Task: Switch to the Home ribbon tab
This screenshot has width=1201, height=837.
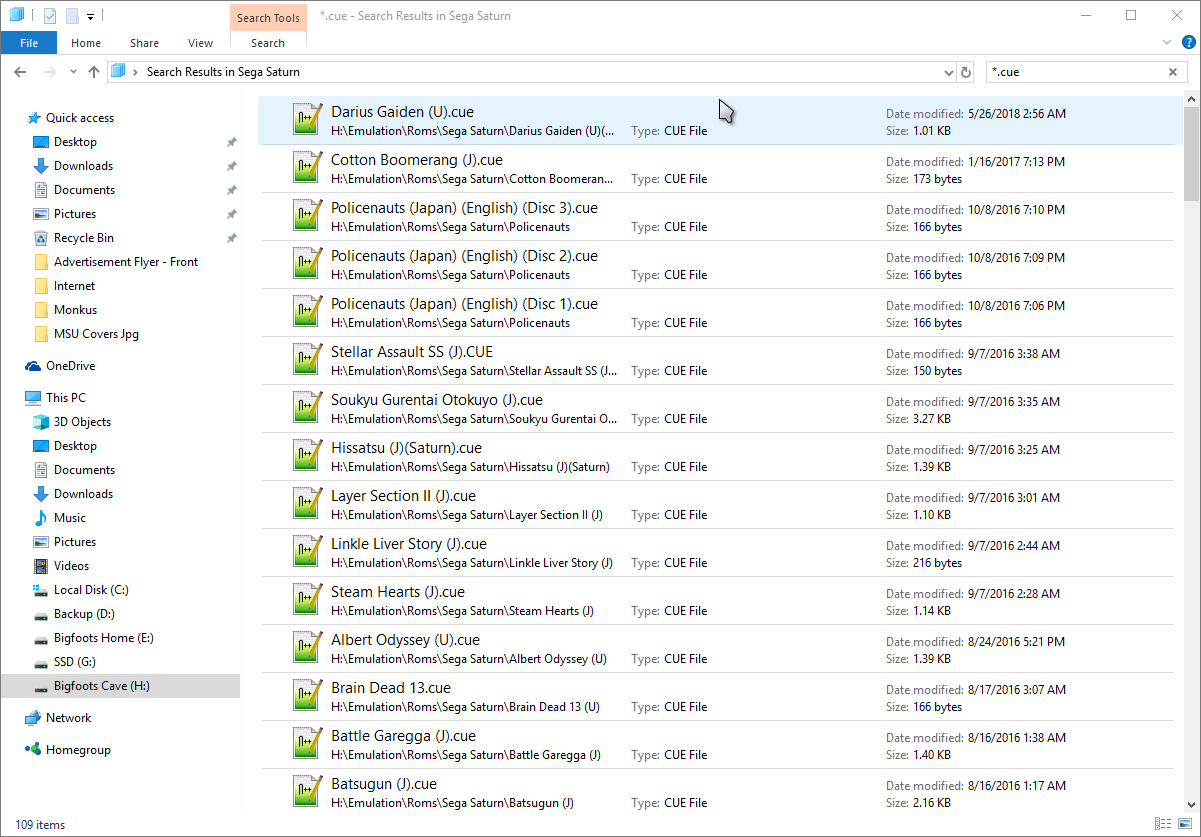Action: point(86,43)
